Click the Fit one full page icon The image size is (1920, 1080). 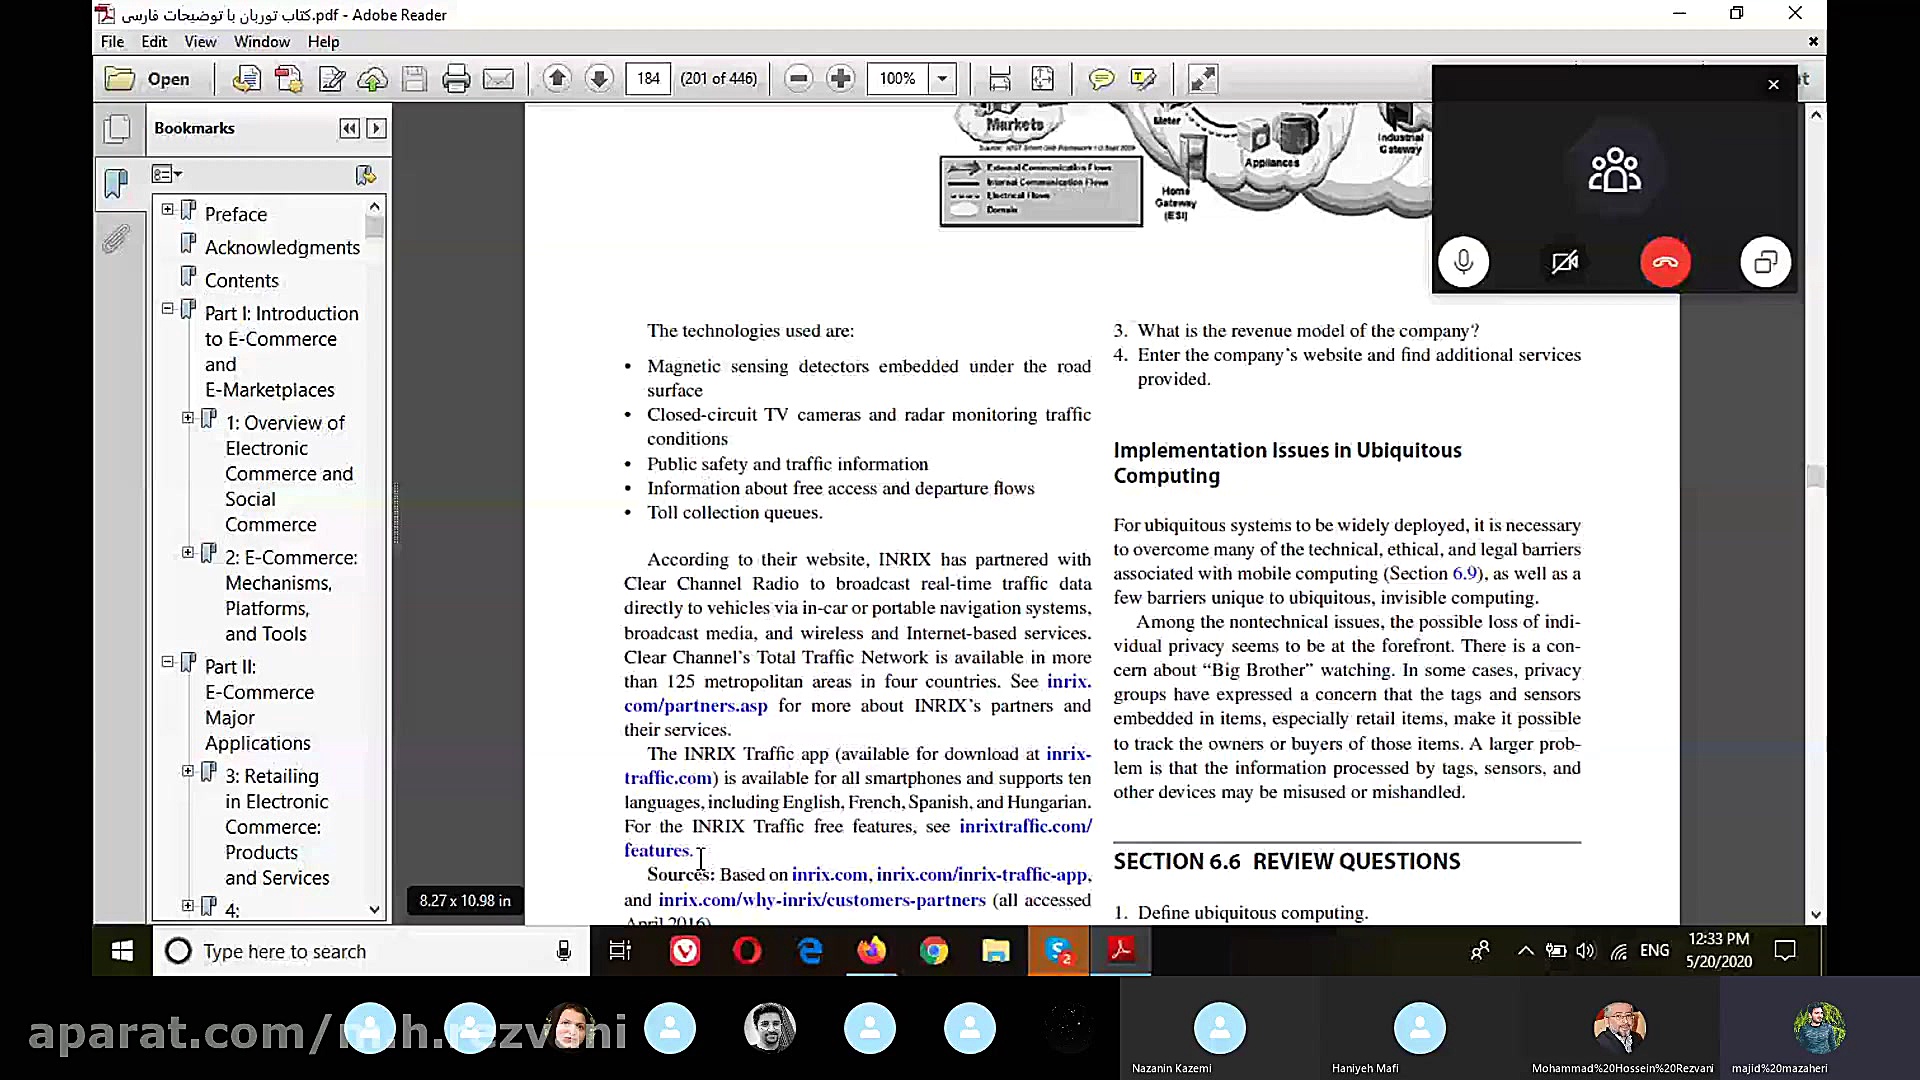tap(1042, 79)
